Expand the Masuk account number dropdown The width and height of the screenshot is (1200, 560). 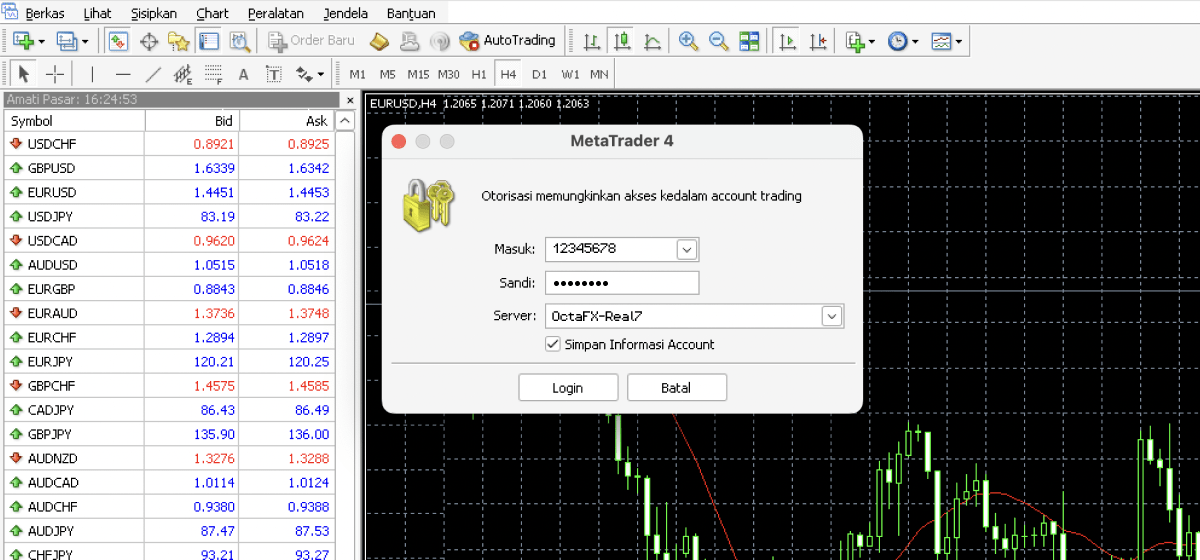tap(686, 249)
